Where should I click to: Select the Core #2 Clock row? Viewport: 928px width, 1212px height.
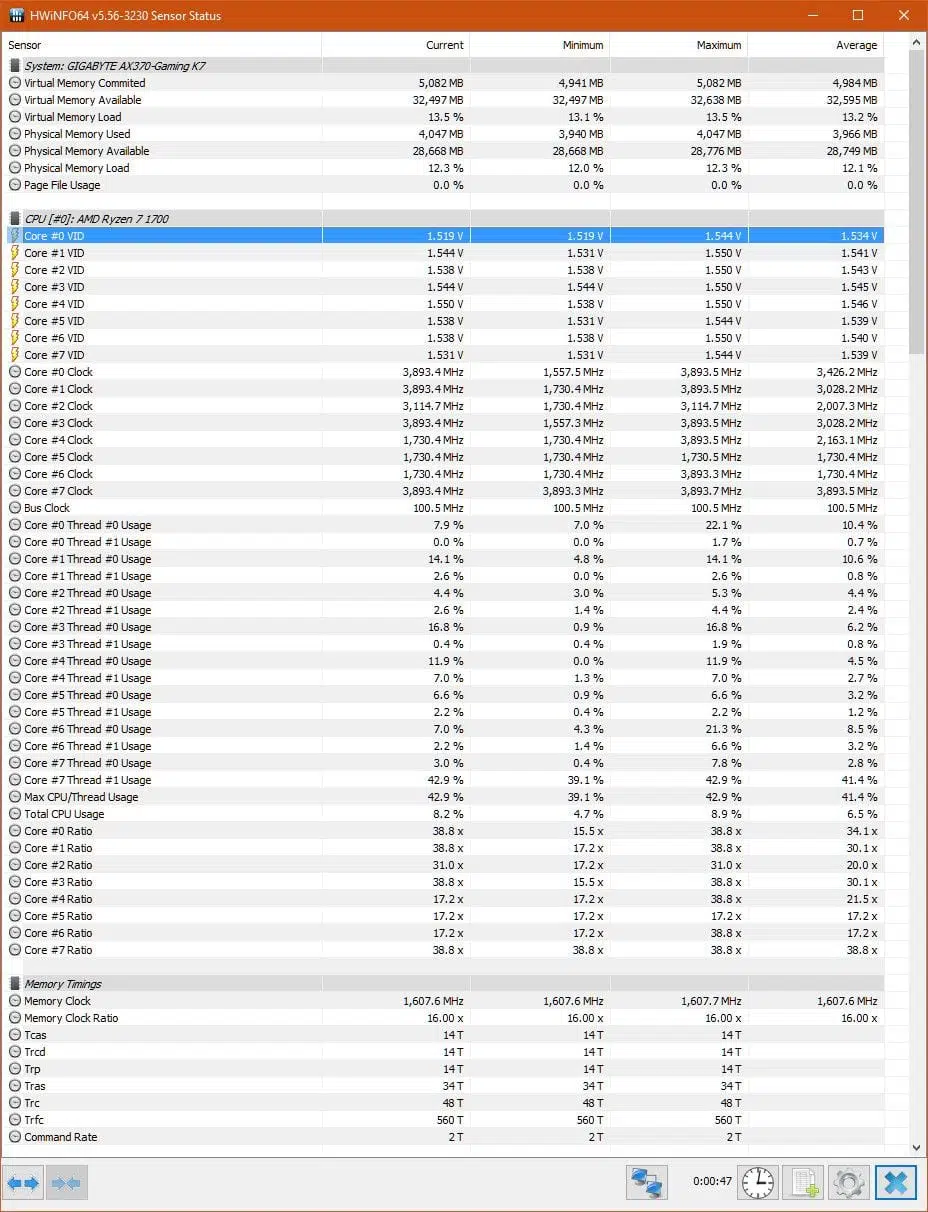tap(444, 406)
